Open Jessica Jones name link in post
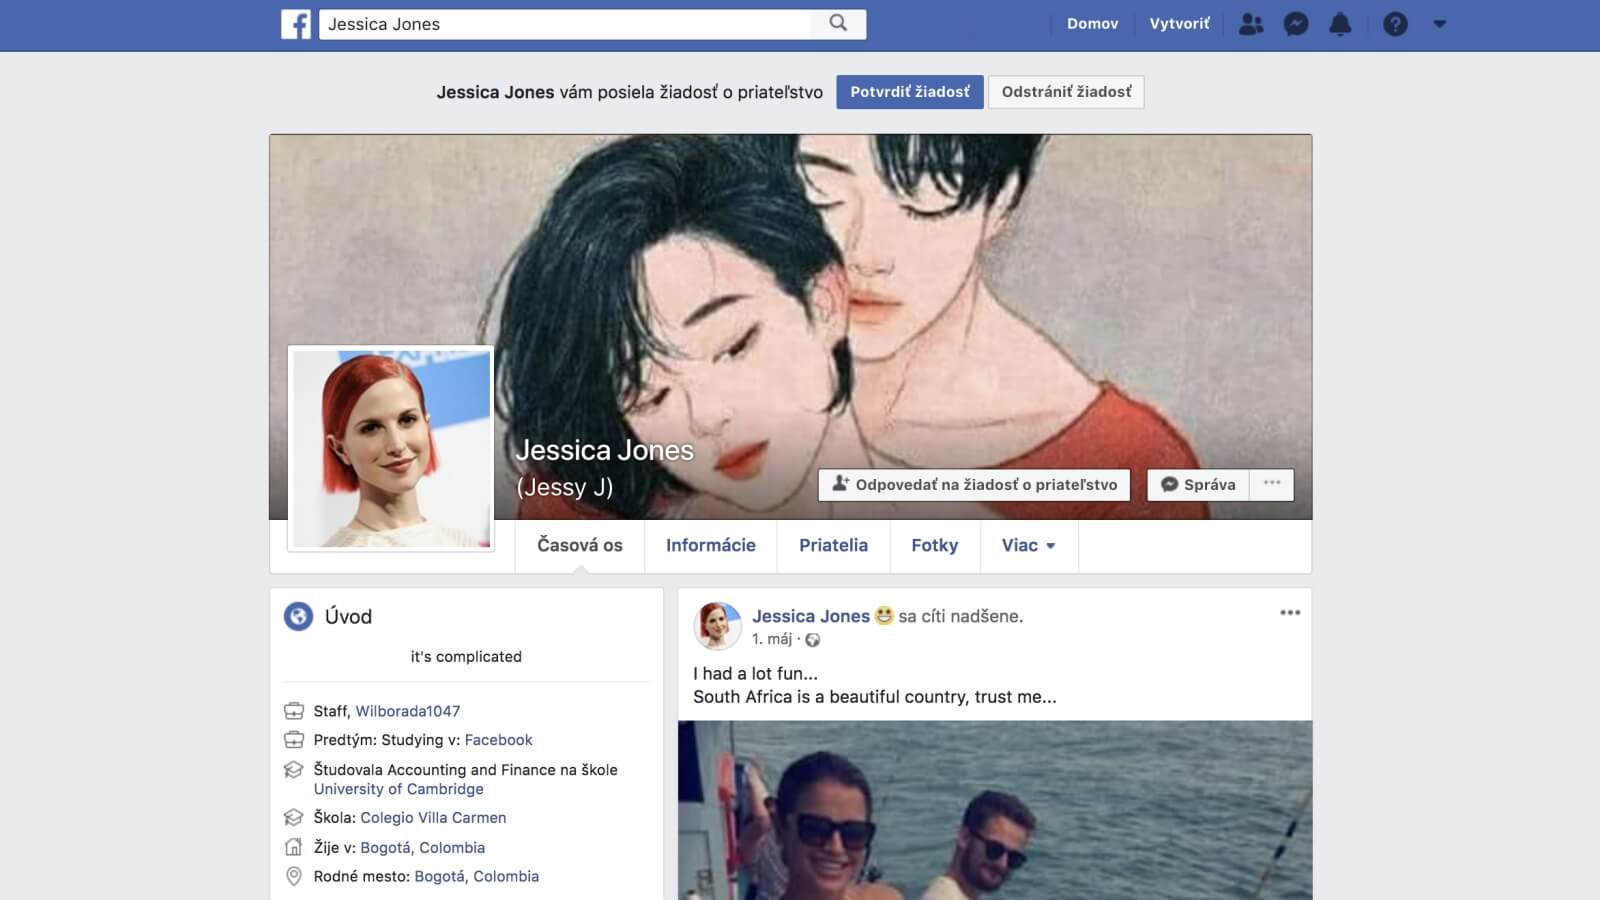This screenshot has width=1600, height=900. [811, 617]
